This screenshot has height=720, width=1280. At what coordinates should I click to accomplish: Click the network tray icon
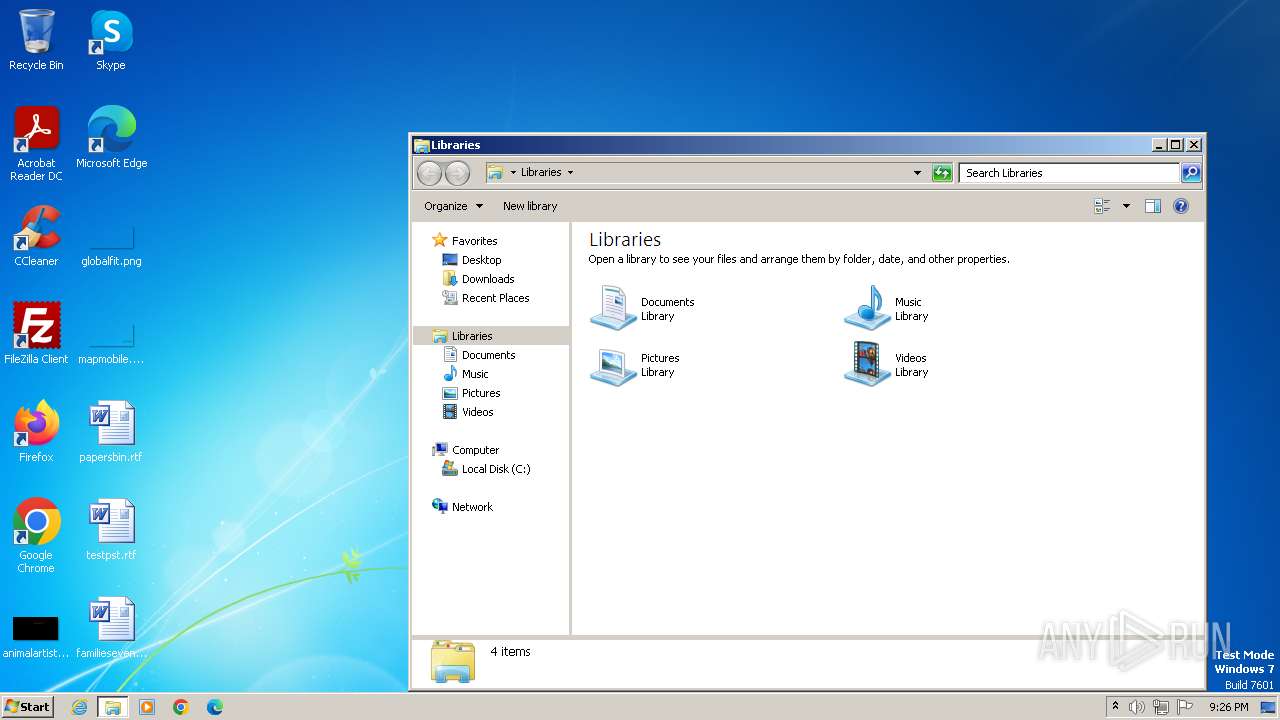(1161, 707)
